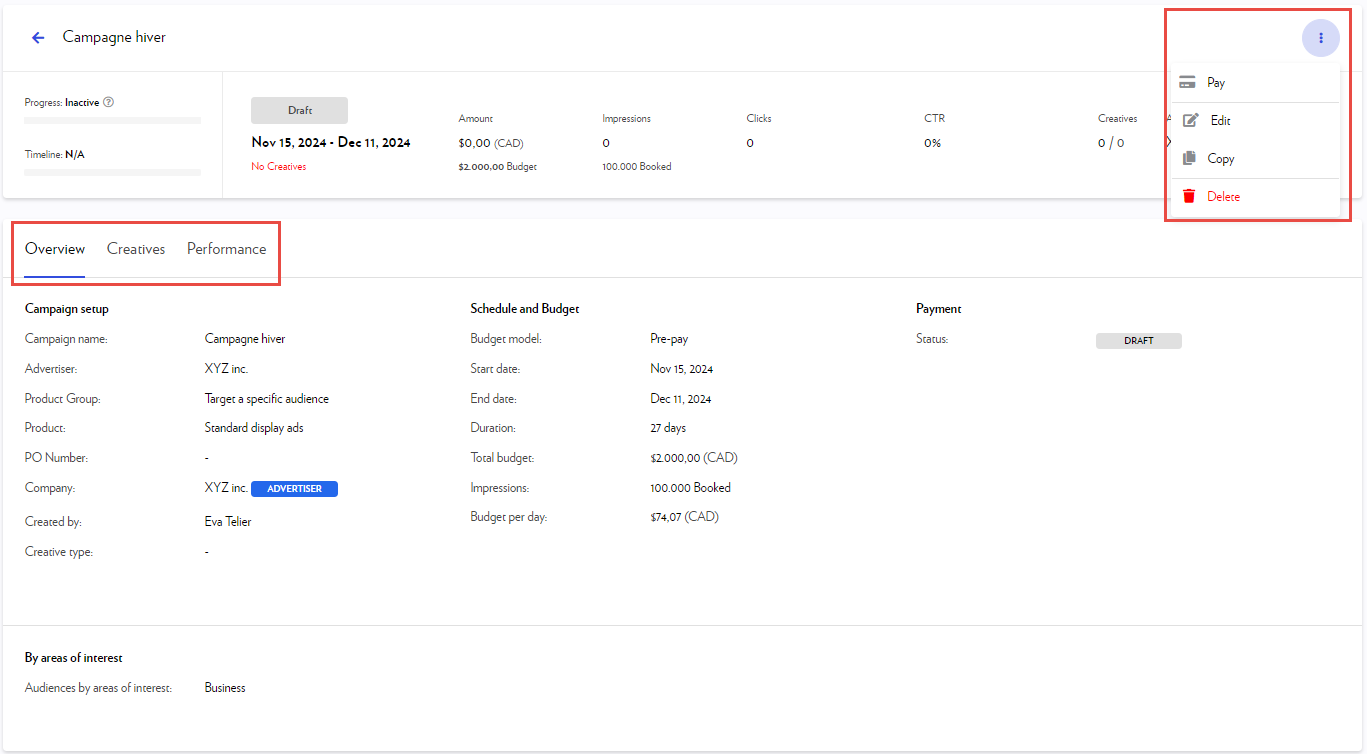Screen dimensions: 1367x754
Task: Click the red No Creatives warning text
Action: [x=279, y=167]
